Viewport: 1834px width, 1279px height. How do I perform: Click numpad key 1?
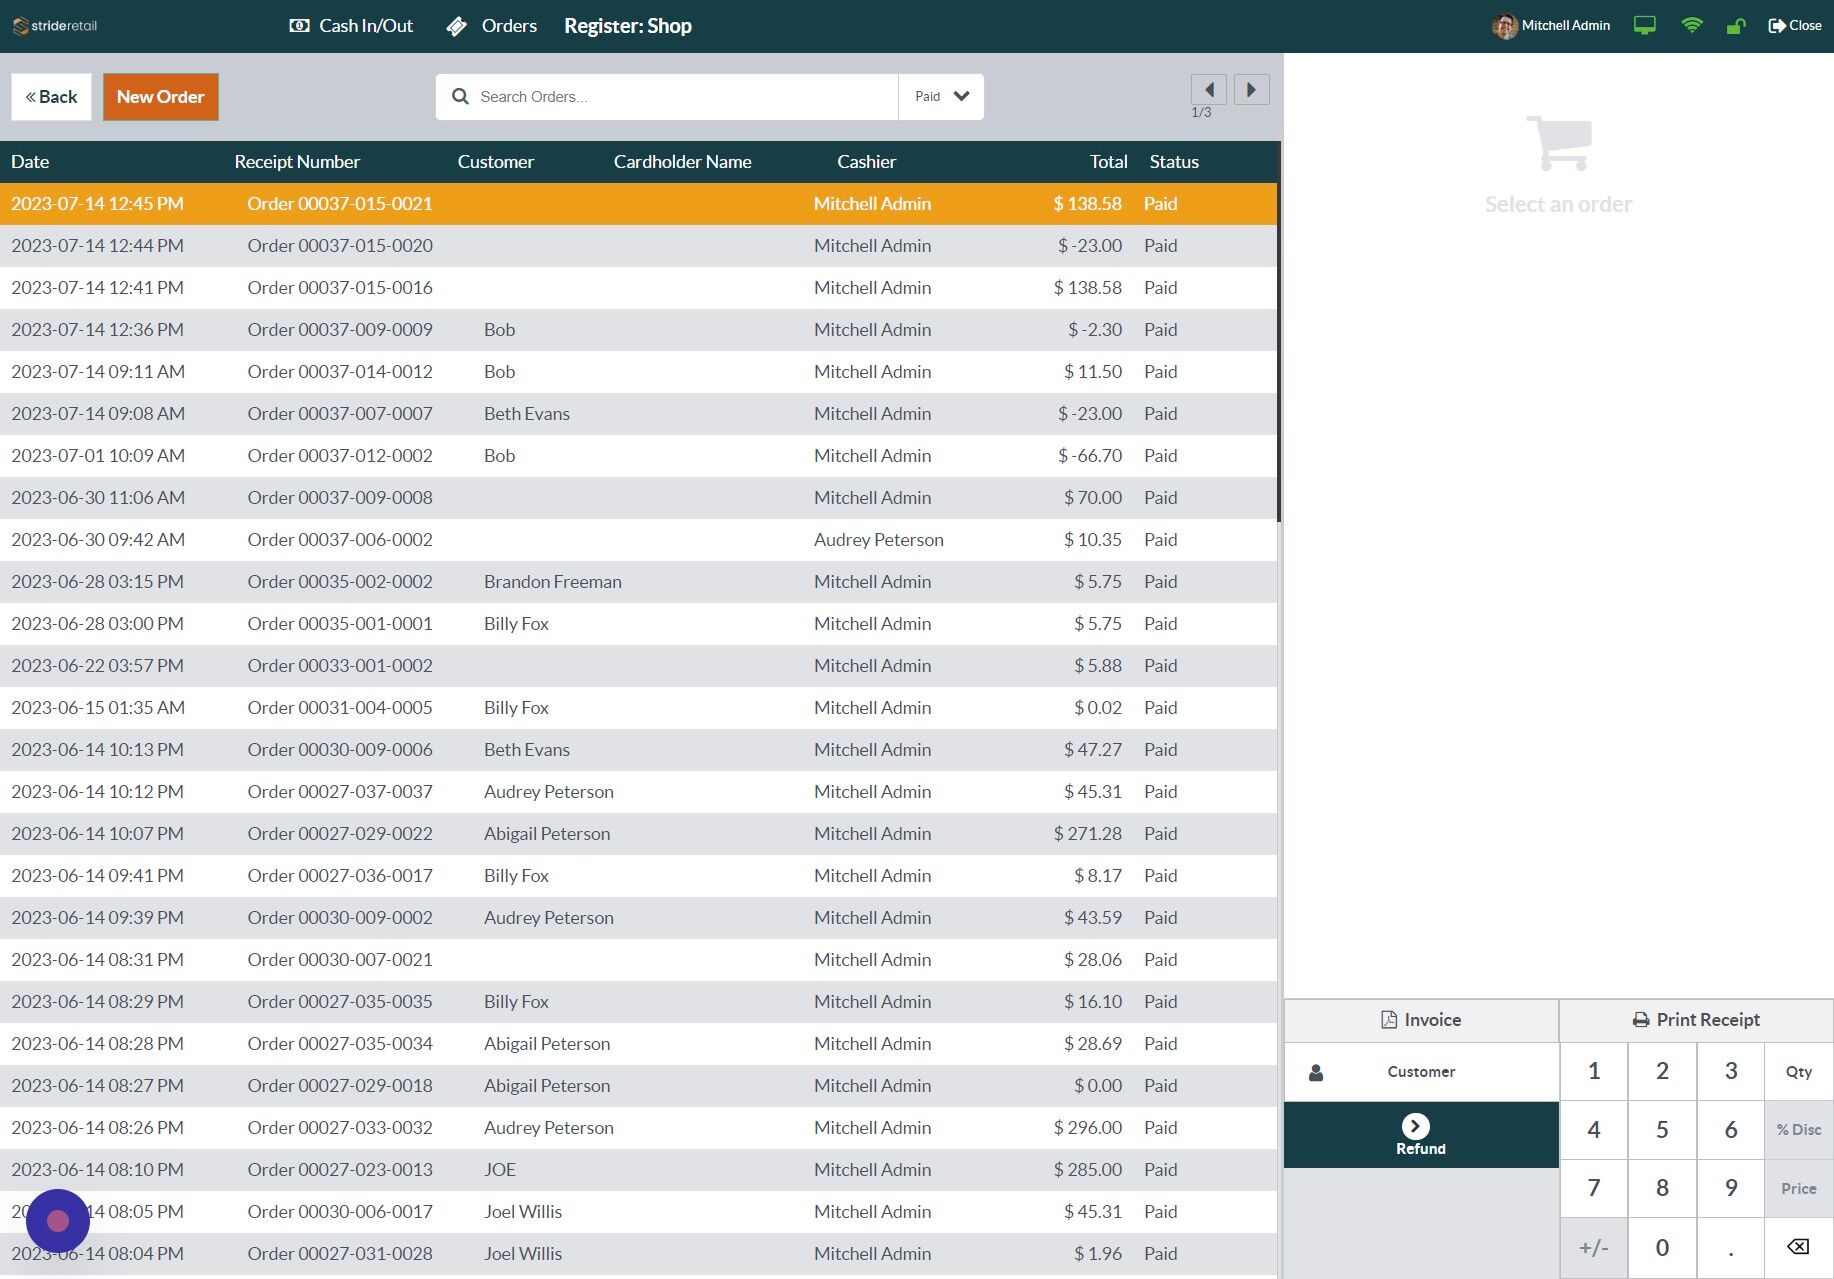(1594, 1072)
